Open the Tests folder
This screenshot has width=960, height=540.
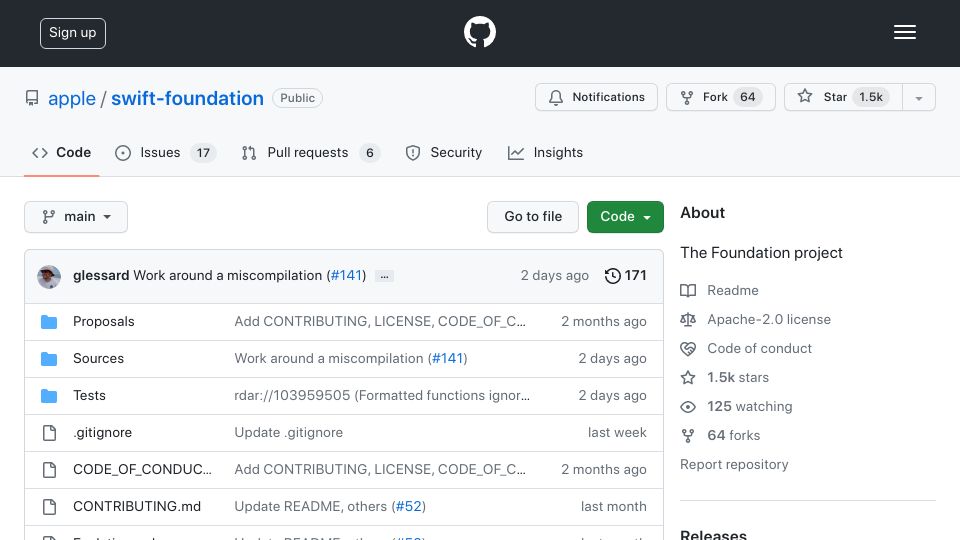[x=89, y=396]
